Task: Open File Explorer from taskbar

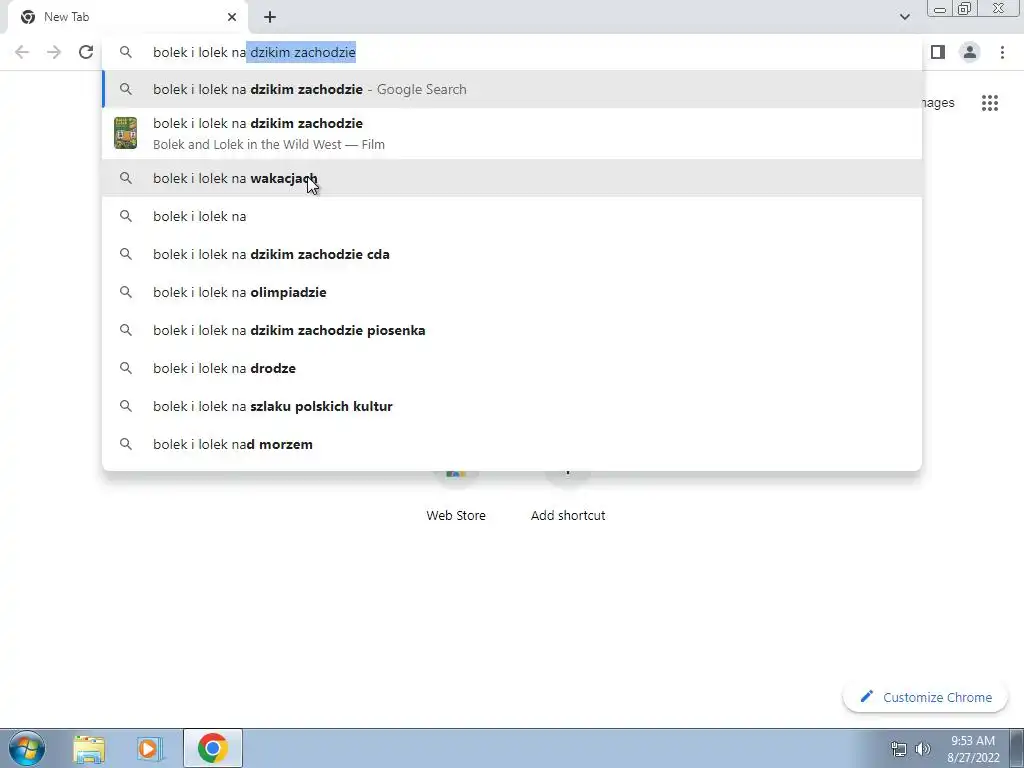Action: [x=89, y=749]
